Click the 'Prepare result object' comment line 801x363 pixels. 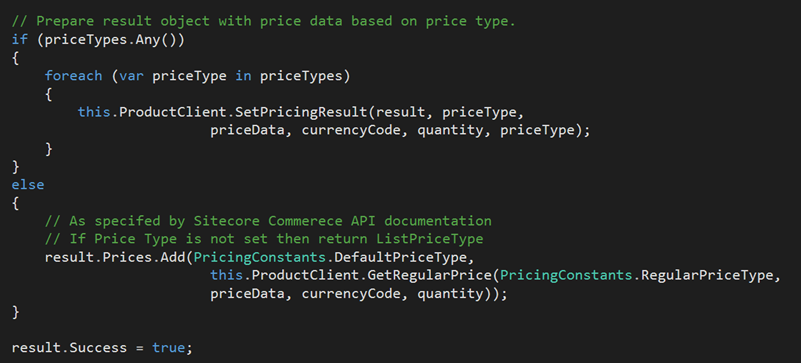pos(264,22)
